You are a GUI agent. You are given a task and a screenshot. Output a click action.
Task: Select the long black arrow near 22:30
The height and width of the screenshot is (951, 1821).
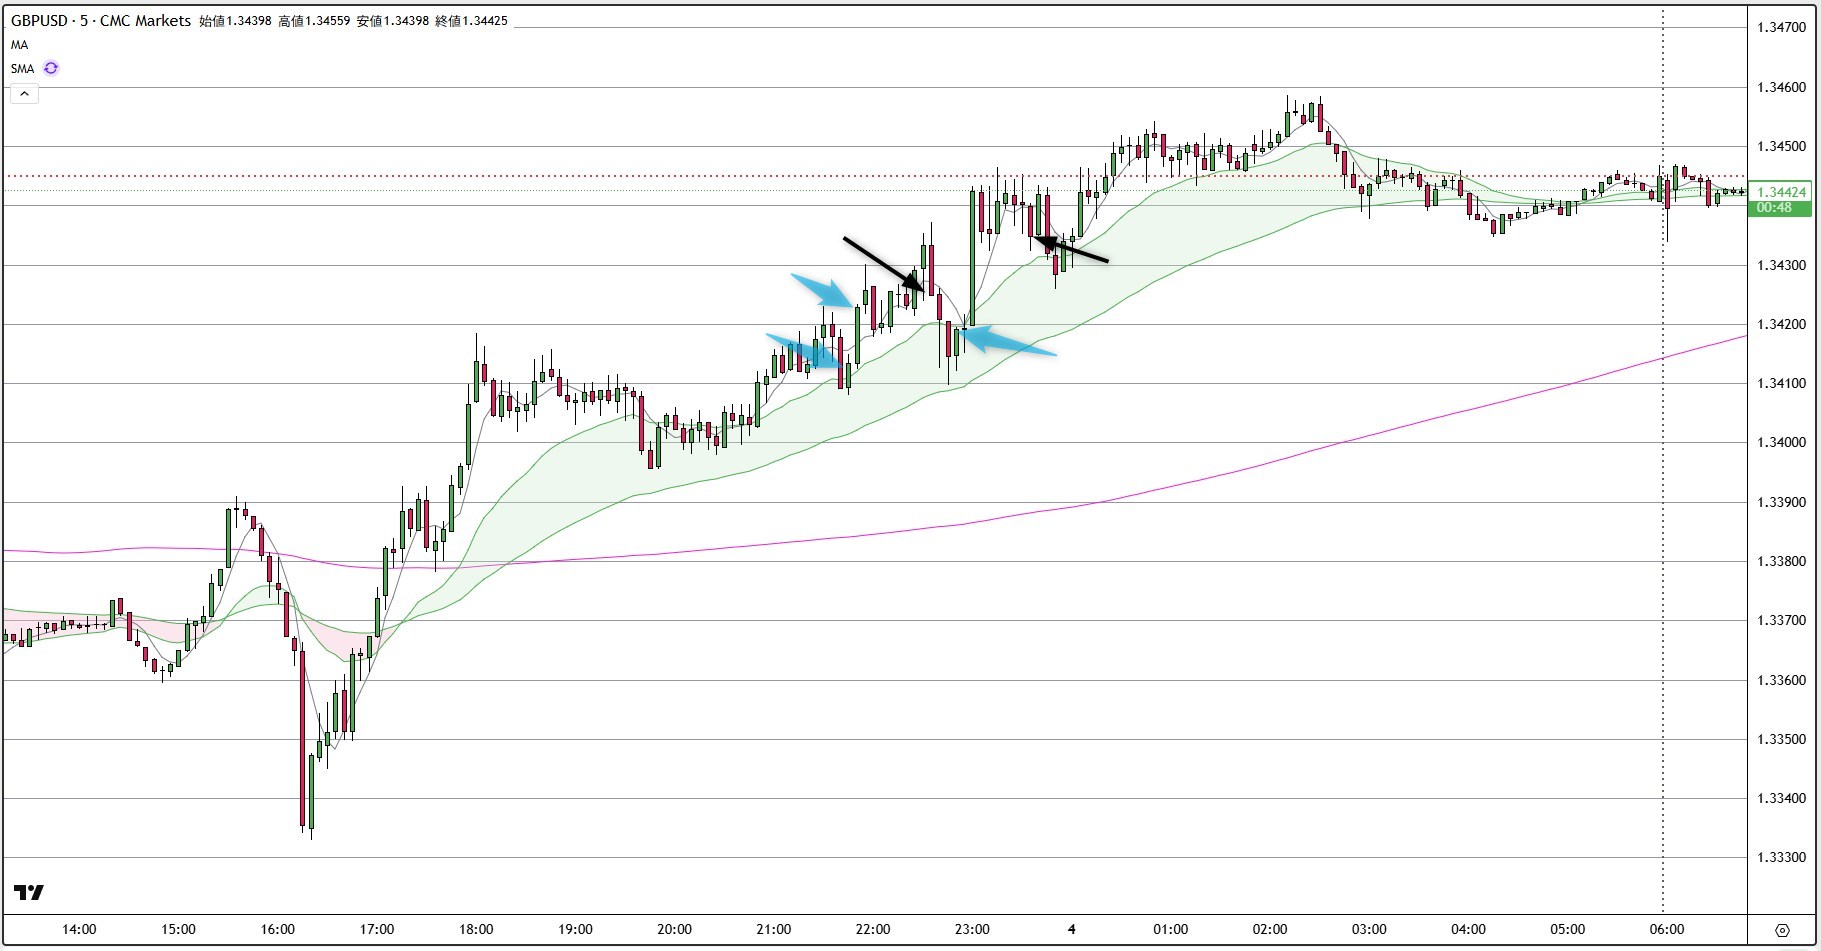(884, 264)
